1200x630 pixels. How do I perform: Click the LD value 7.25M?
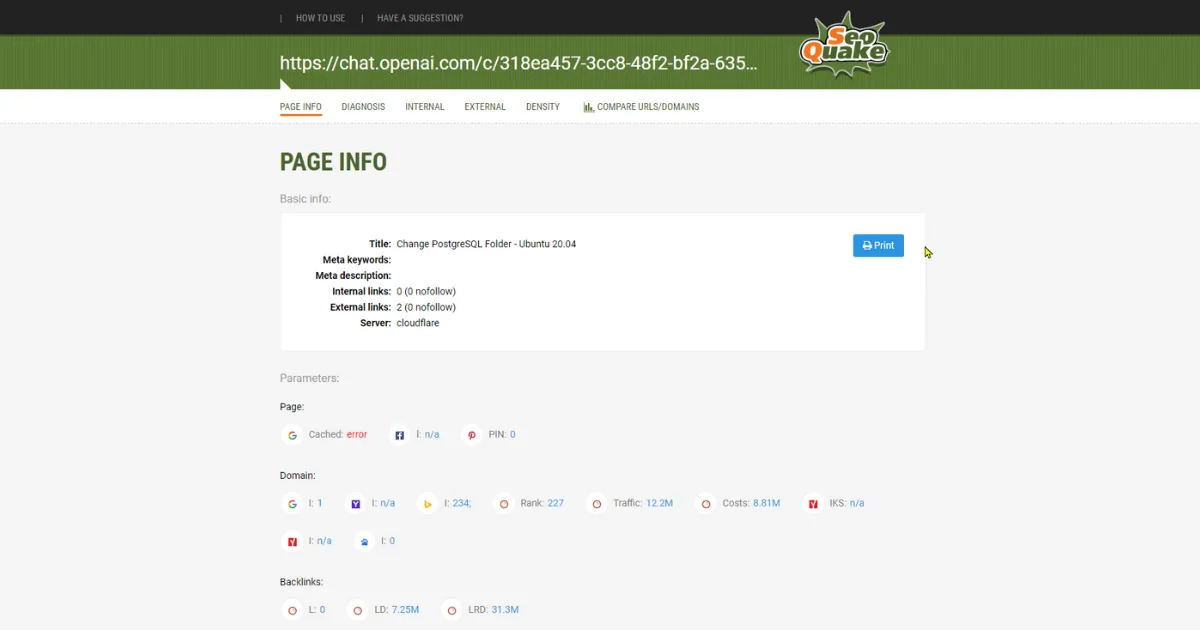coord(405,610)
